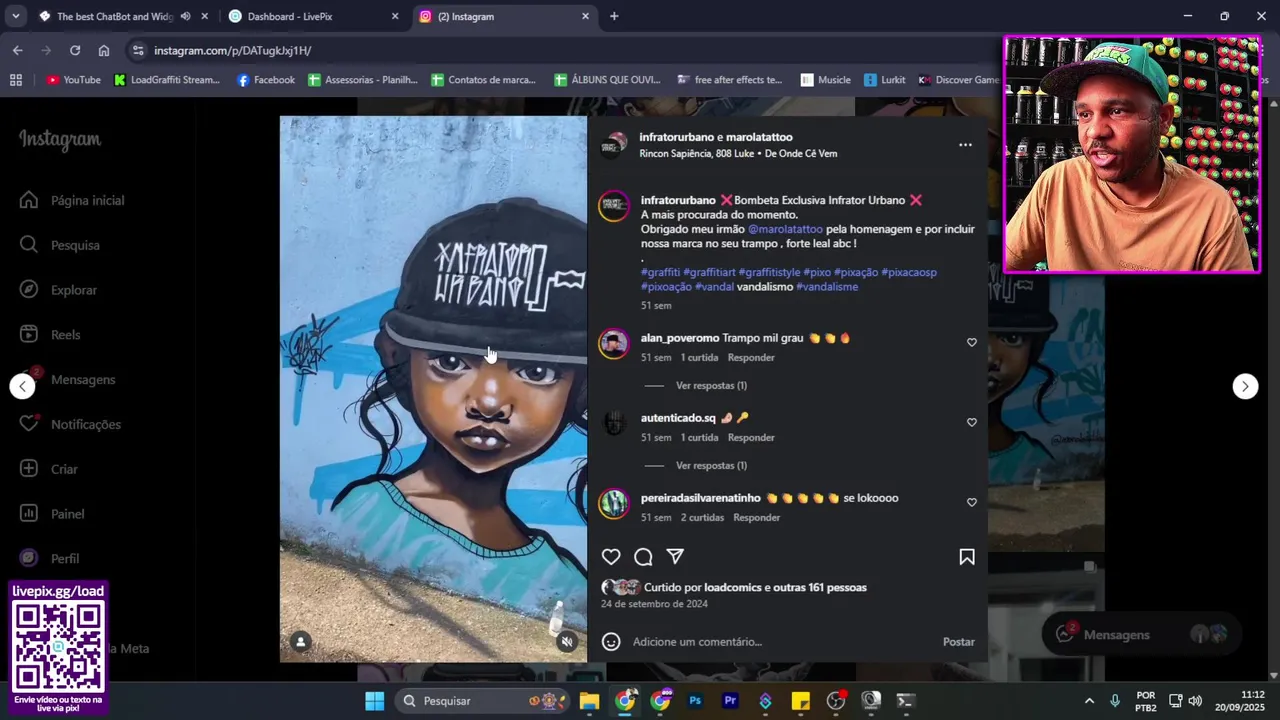Viewport: 1280px width, 720px height.
Task: Open Pesquisa in Instagram sidebar
Action: (60, 245)
